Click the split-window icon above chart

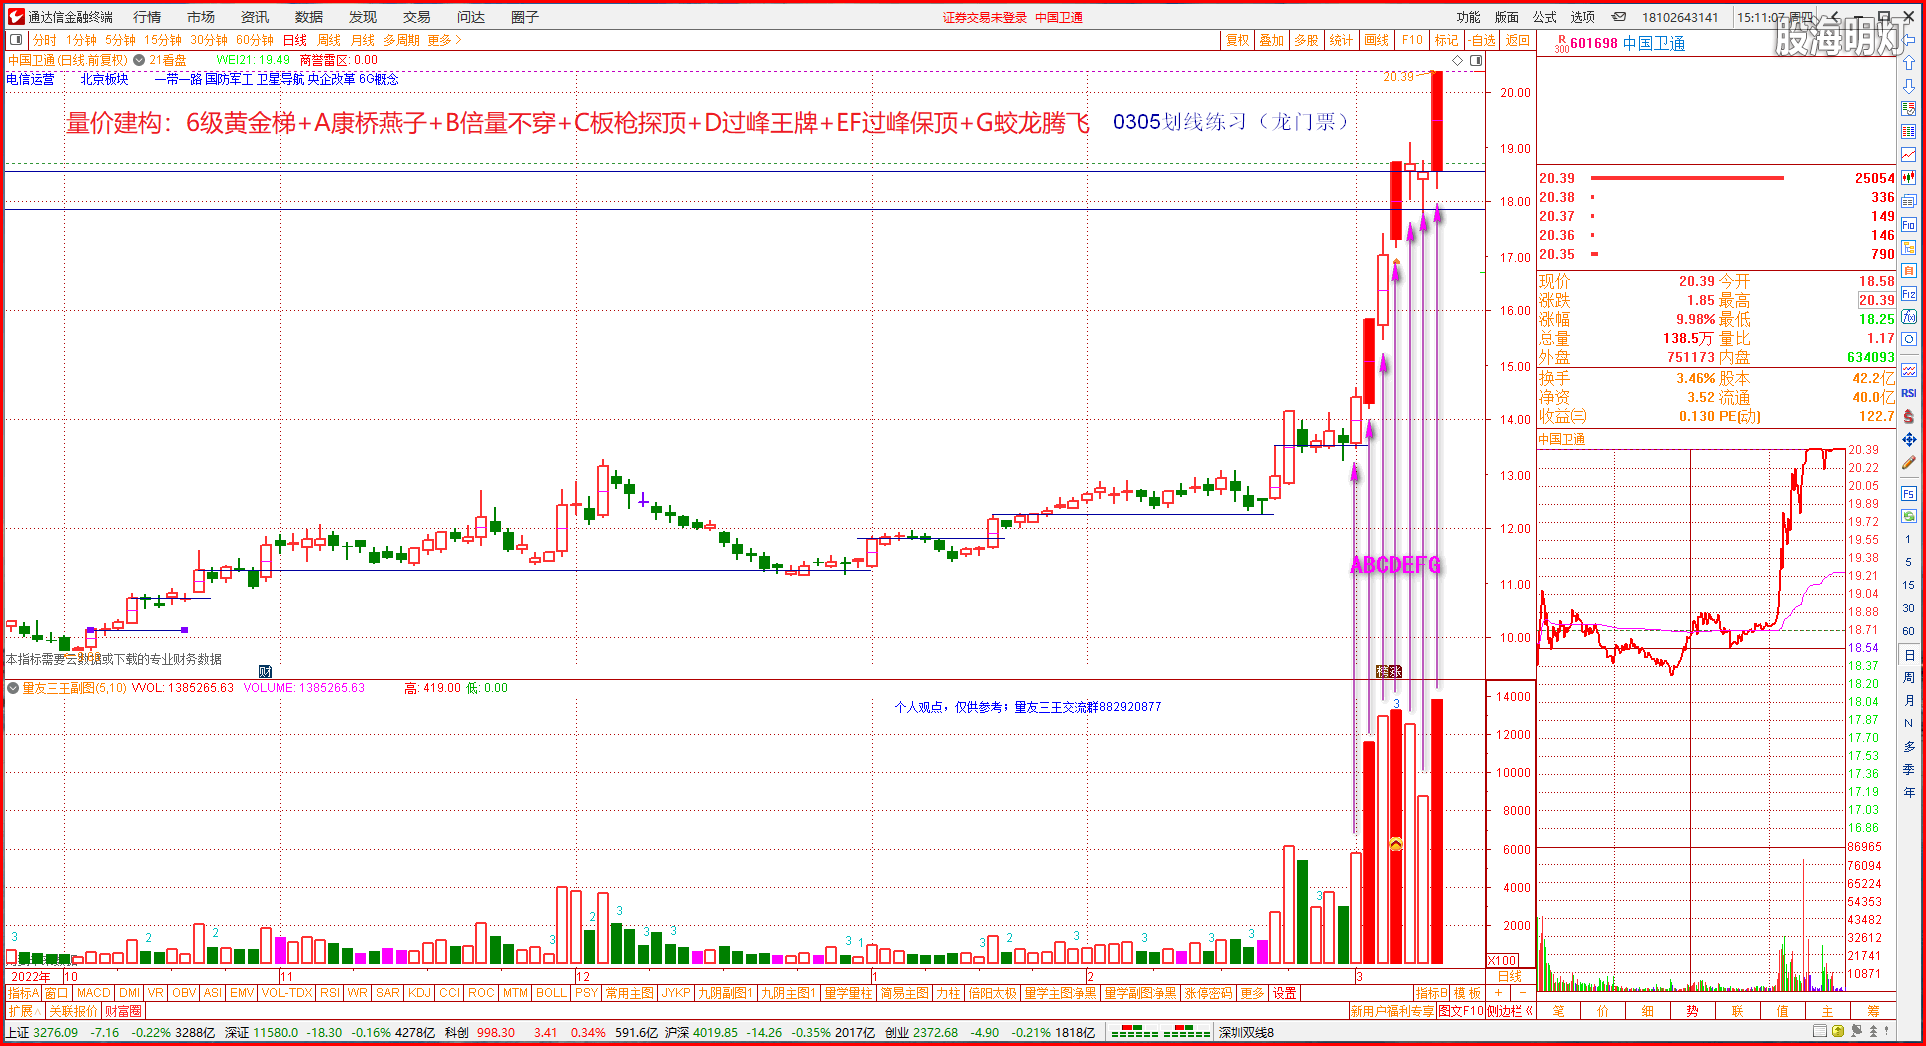(1476, 60)
